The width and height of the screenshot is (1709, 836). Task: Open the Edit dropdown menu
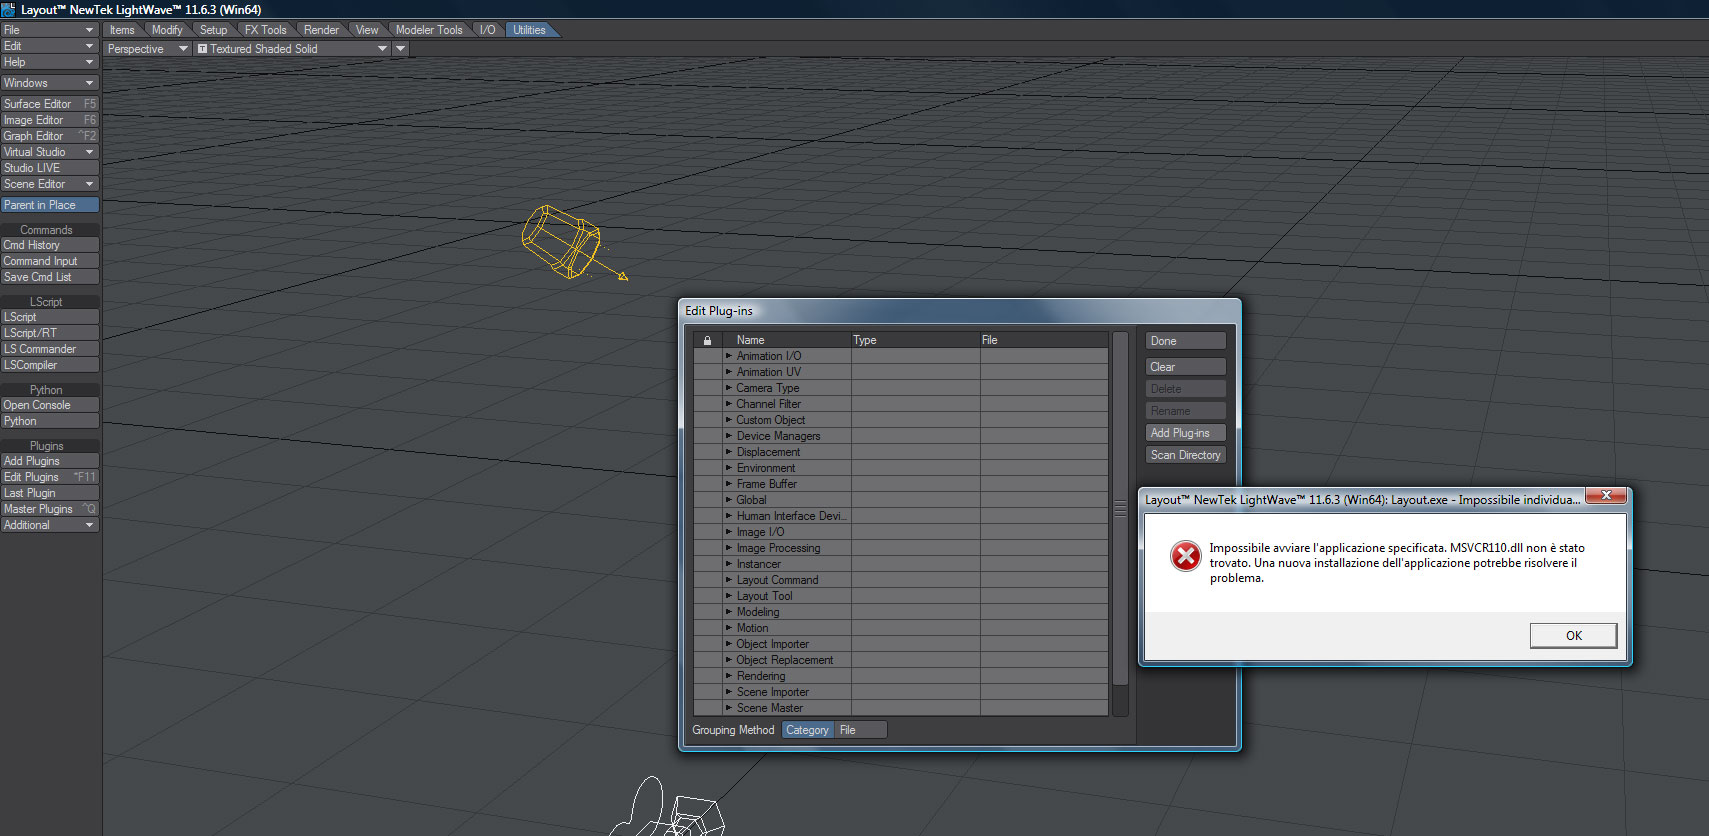(50, 46)
